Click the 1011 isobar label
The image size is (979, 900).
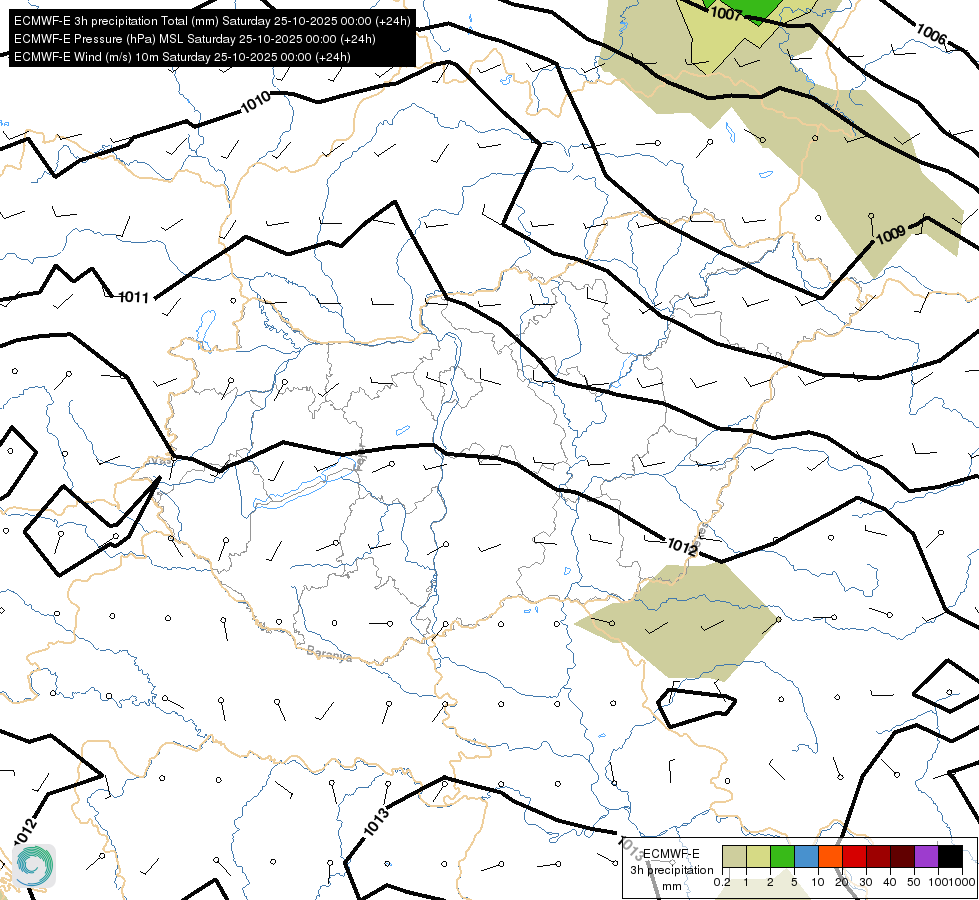[134, 297]
